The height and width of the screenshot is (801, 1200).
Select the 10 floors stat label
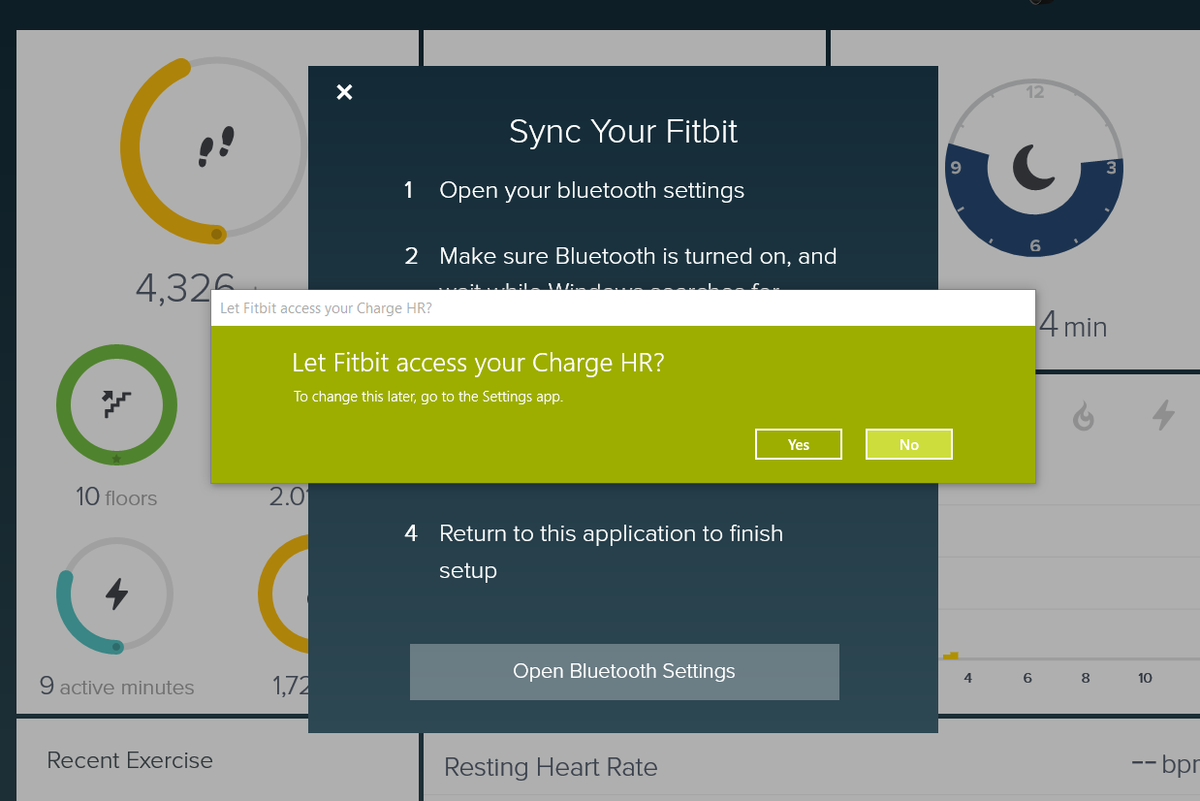116,497
